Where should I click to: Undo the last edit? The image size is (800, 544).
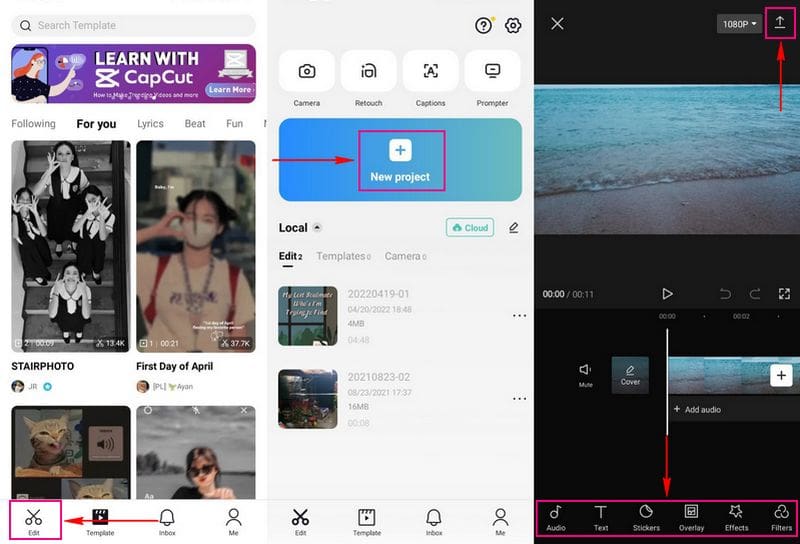tap(725, 294)
